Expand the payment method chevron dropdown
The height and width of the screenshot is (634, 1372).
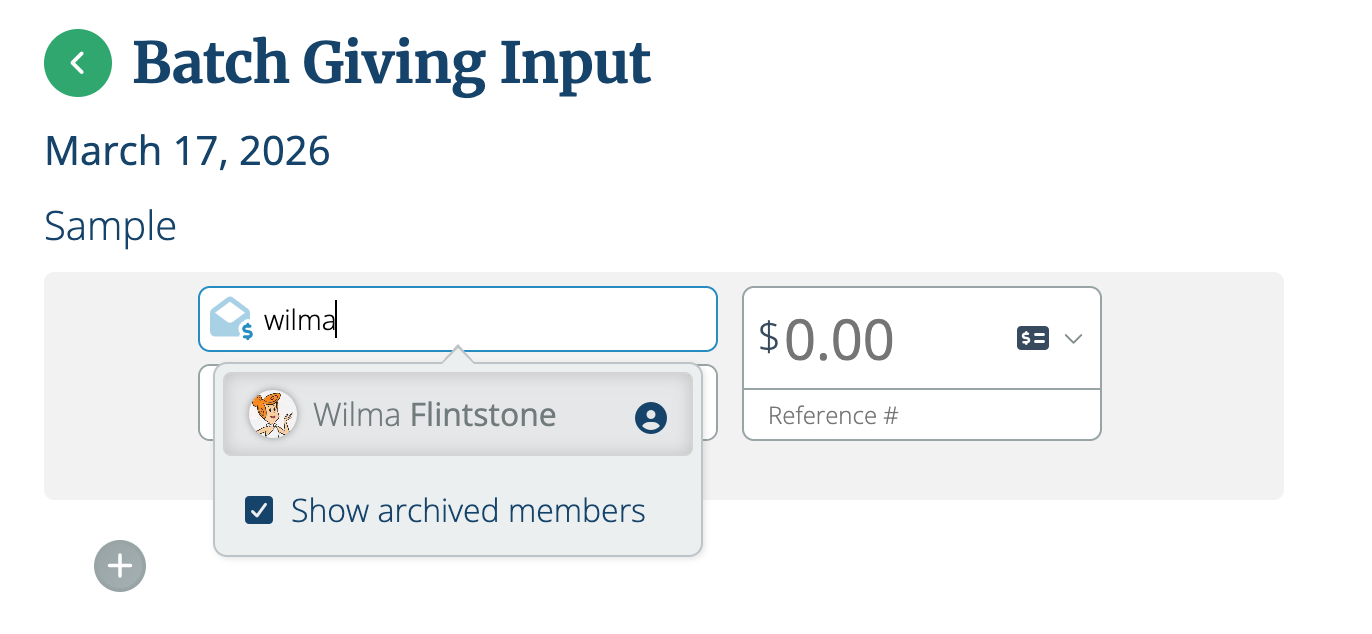pos(1073,339)
